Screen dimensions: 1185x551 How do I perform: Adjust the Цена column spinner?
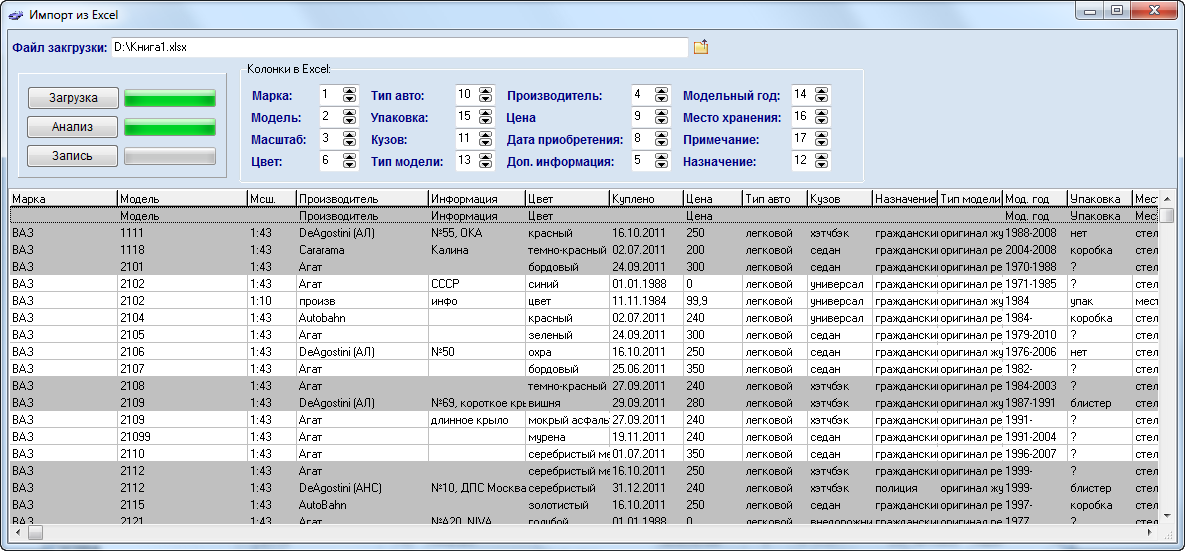tap(662, 116)
